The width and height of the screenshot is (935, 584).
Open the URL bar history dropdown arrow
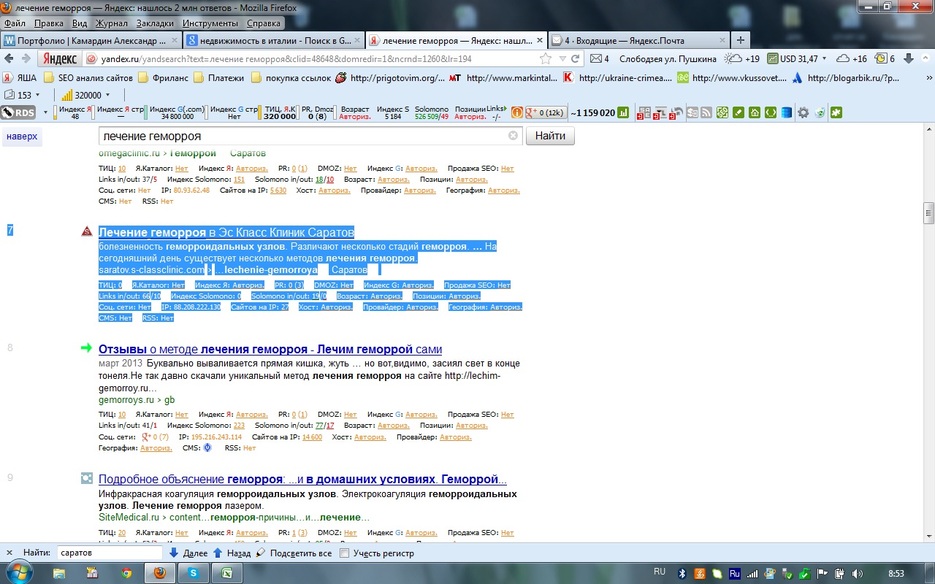coord(562,58)
